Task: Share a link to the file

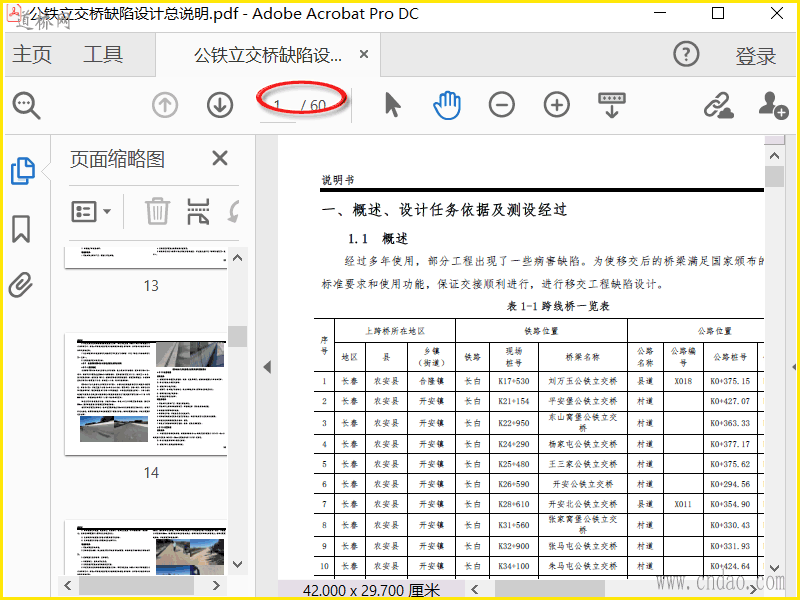Action: click(x=718, y=106)
